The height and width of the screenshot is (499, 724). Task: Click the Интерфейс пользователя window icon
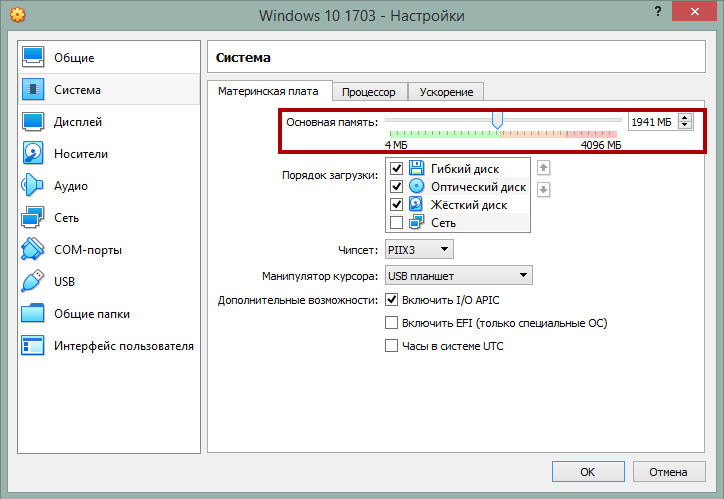click(33, 345)
